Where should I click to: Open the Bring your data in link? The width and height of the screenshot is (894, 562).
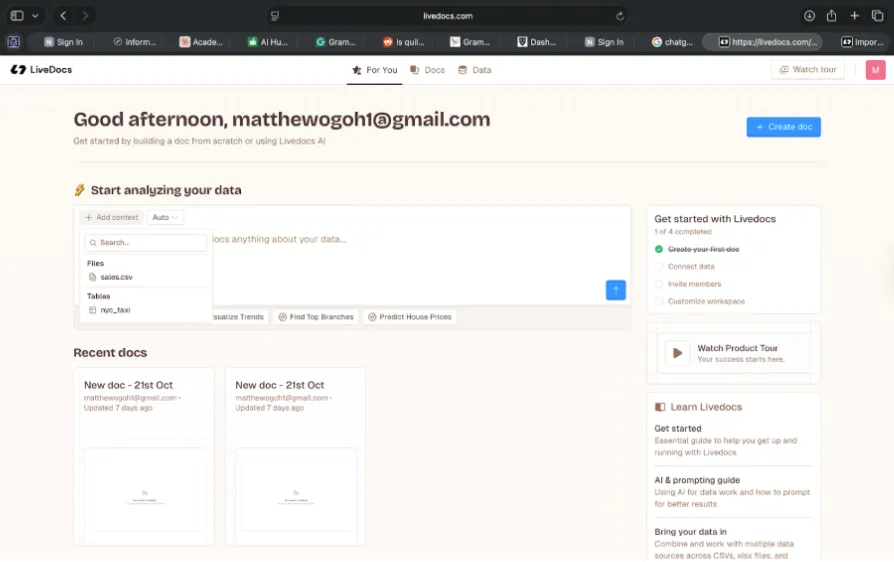pos(690,532)
